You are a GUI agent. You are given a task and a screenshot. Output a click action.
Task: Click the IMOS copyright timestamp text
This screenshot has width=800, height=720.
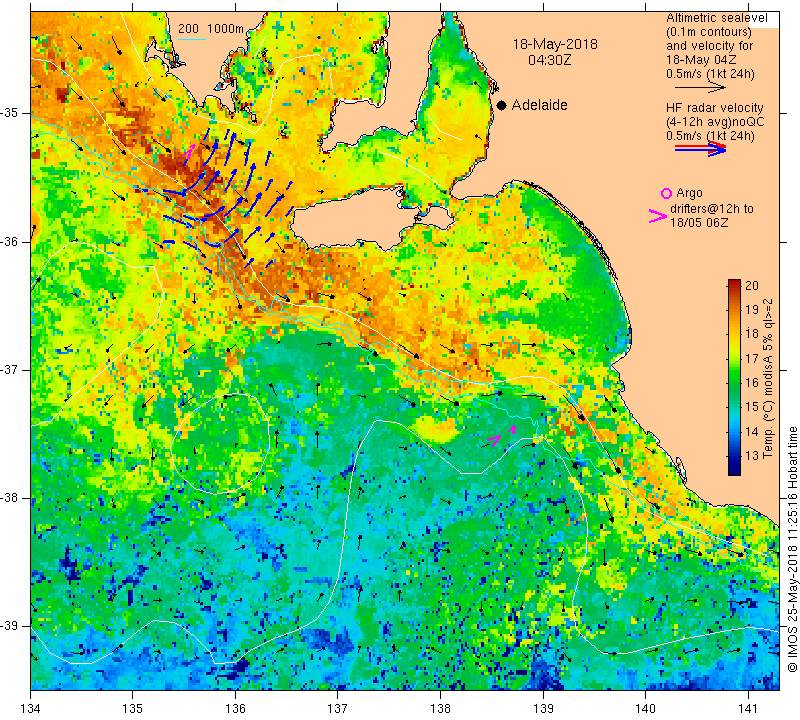[x=792, y=549]
